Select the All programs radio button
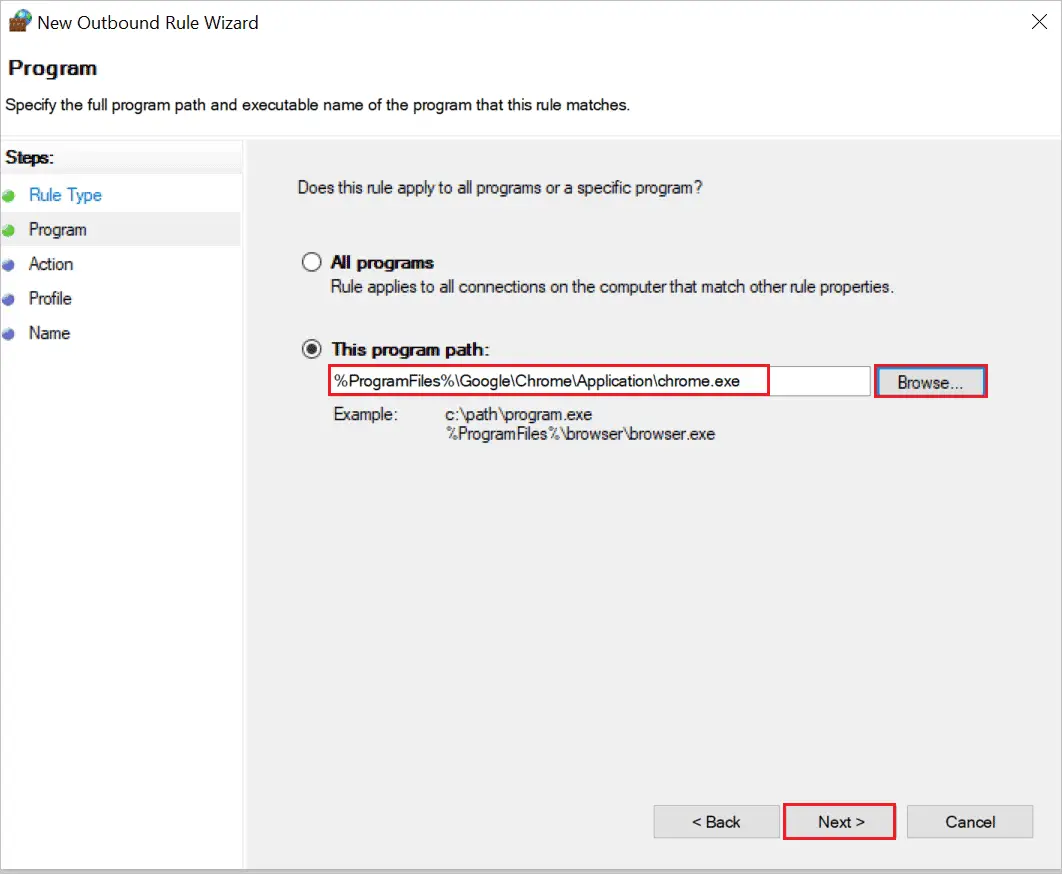 tap(311, 262)
